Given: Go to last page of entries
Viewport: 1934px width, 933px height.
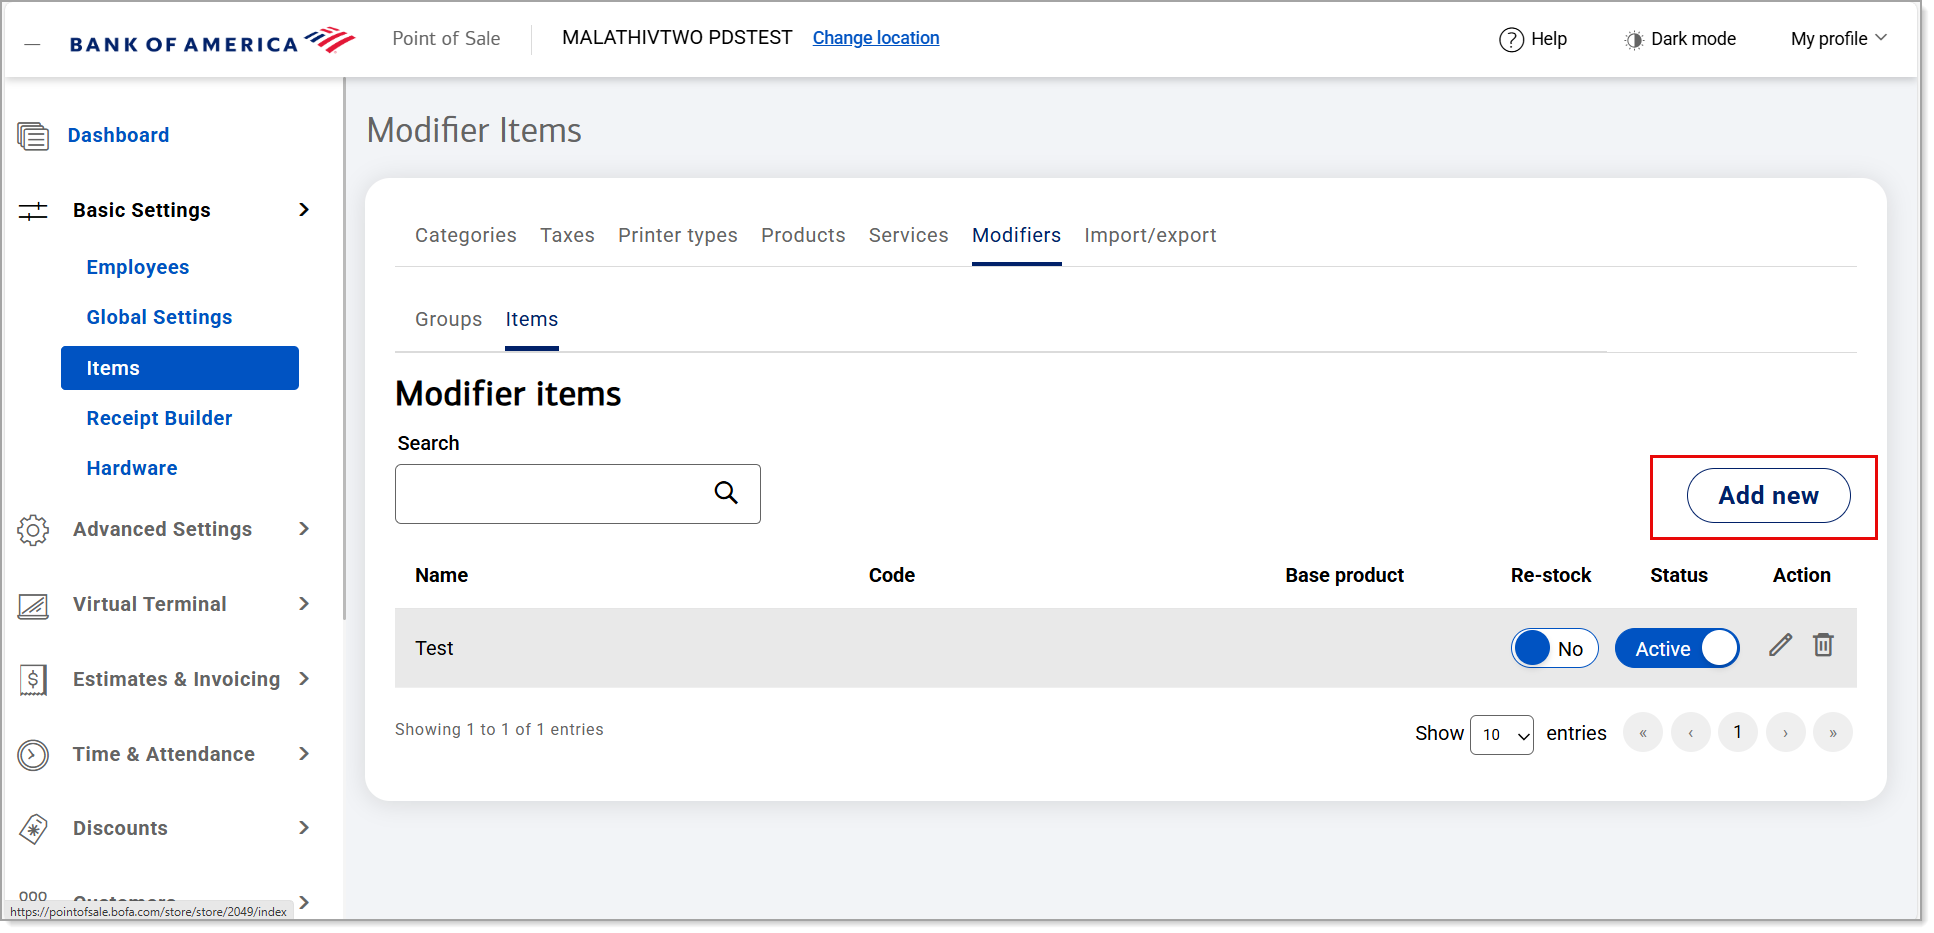Looking at the screenshot, I should 1833,733.
